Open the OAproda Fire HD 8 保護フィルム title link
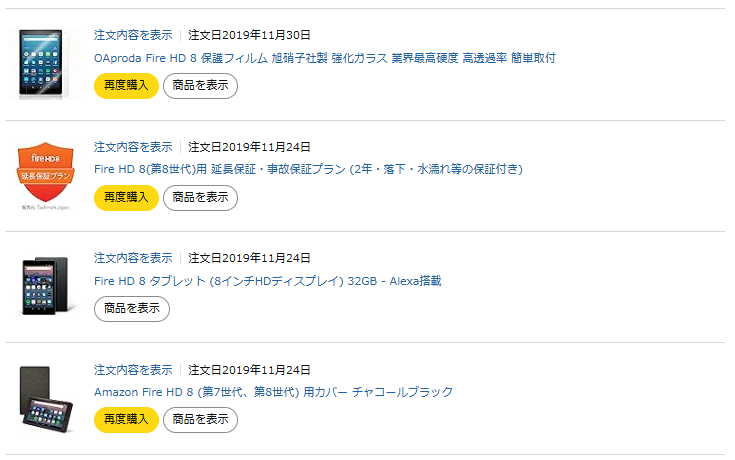This screenshot has height=460, width=735. [325, 58]
